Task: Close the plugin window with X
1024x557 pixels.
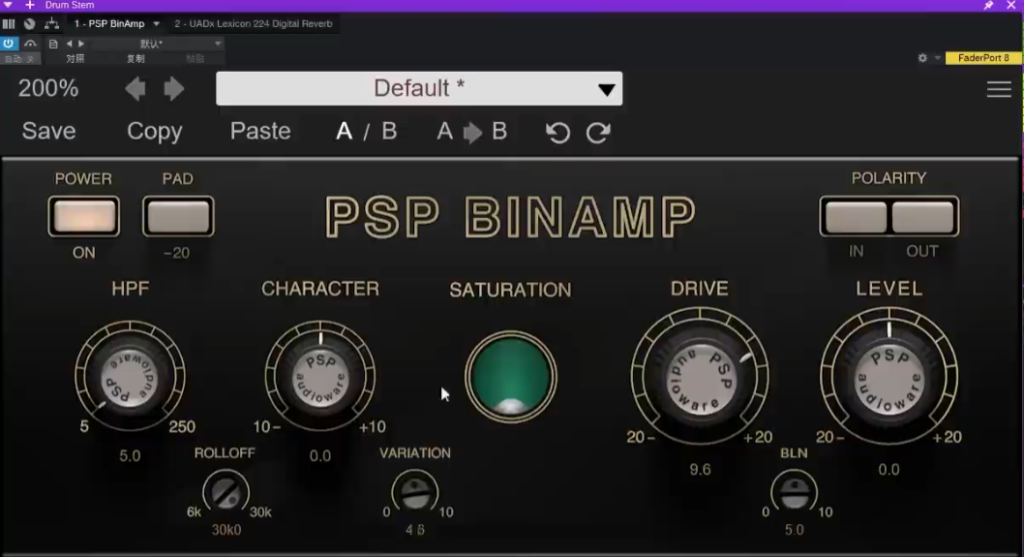Action: [x=1011, y=5]
